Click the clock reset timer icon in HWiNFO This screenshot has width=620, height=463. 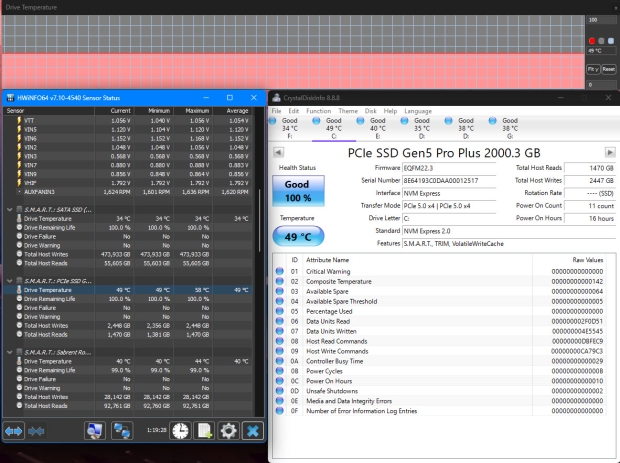[180, 431]
